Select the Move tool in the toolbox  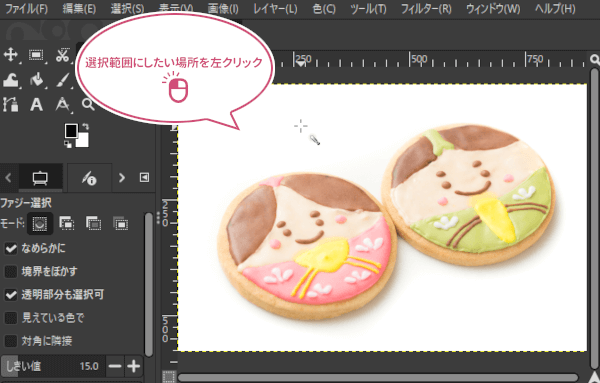pyautogui.click(x=10, y=55)
